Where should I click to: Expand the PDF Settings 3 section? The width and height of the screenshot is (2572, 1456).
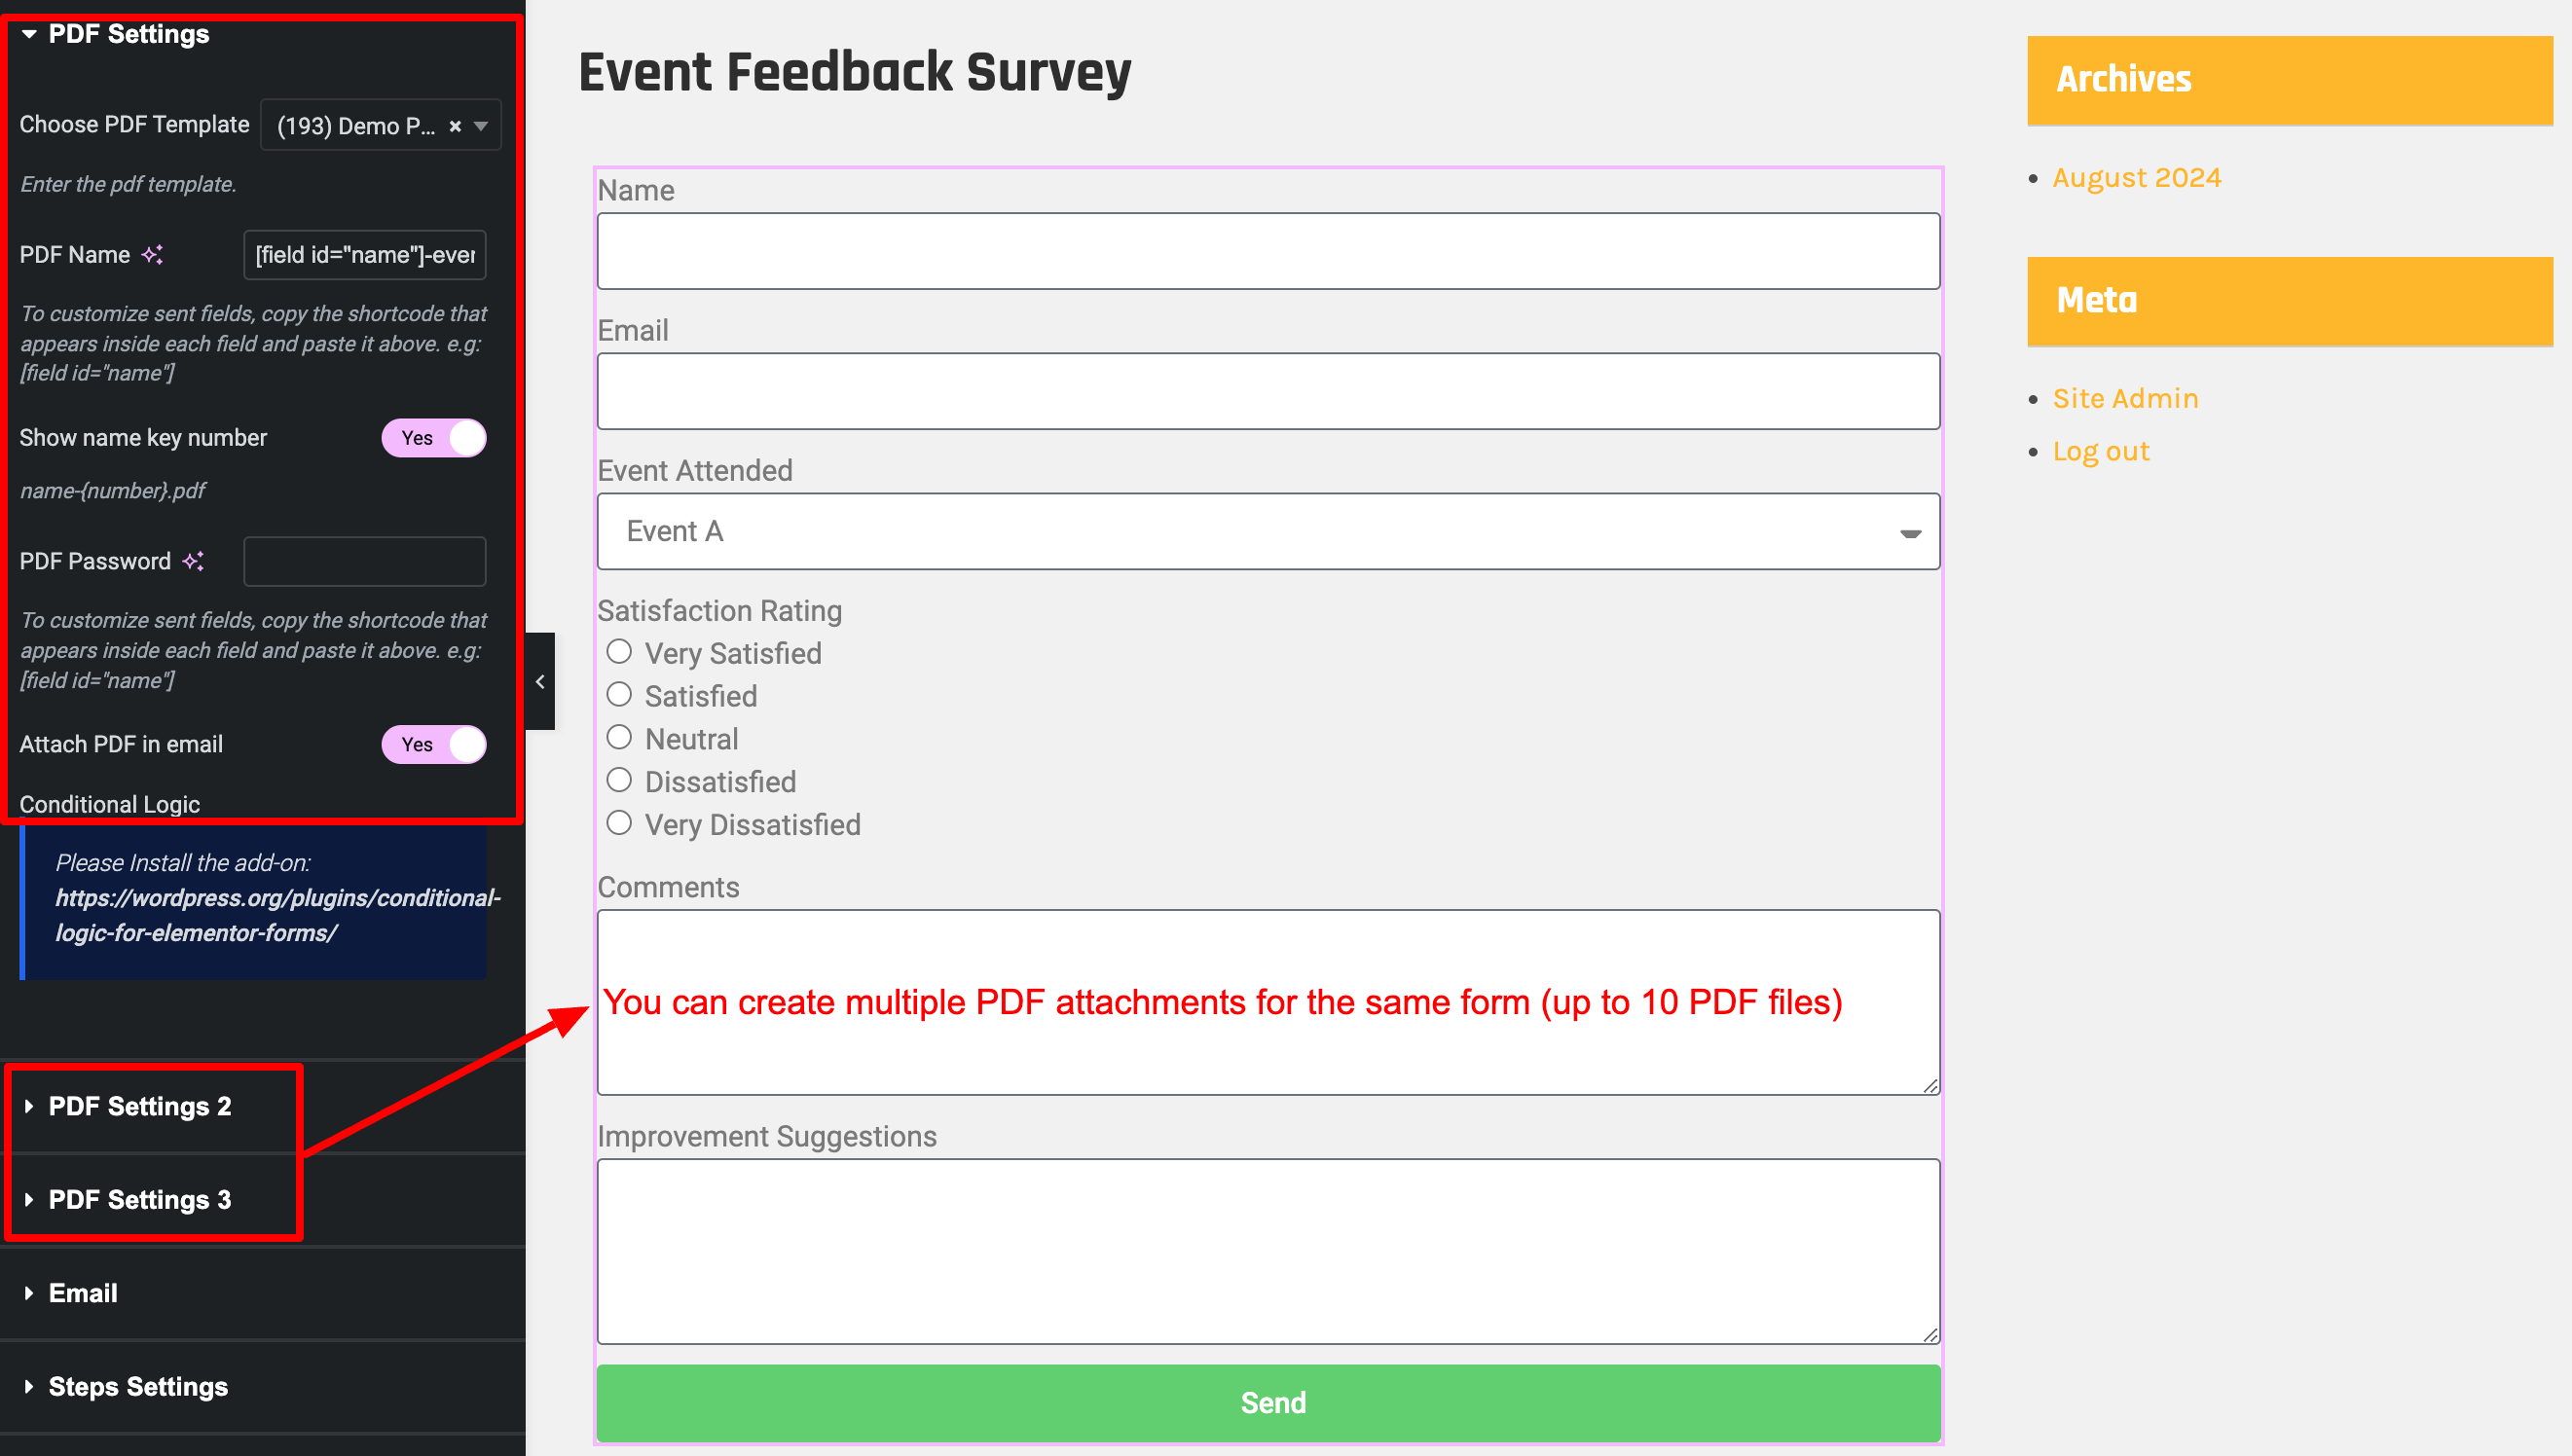tap(140, 1199)
